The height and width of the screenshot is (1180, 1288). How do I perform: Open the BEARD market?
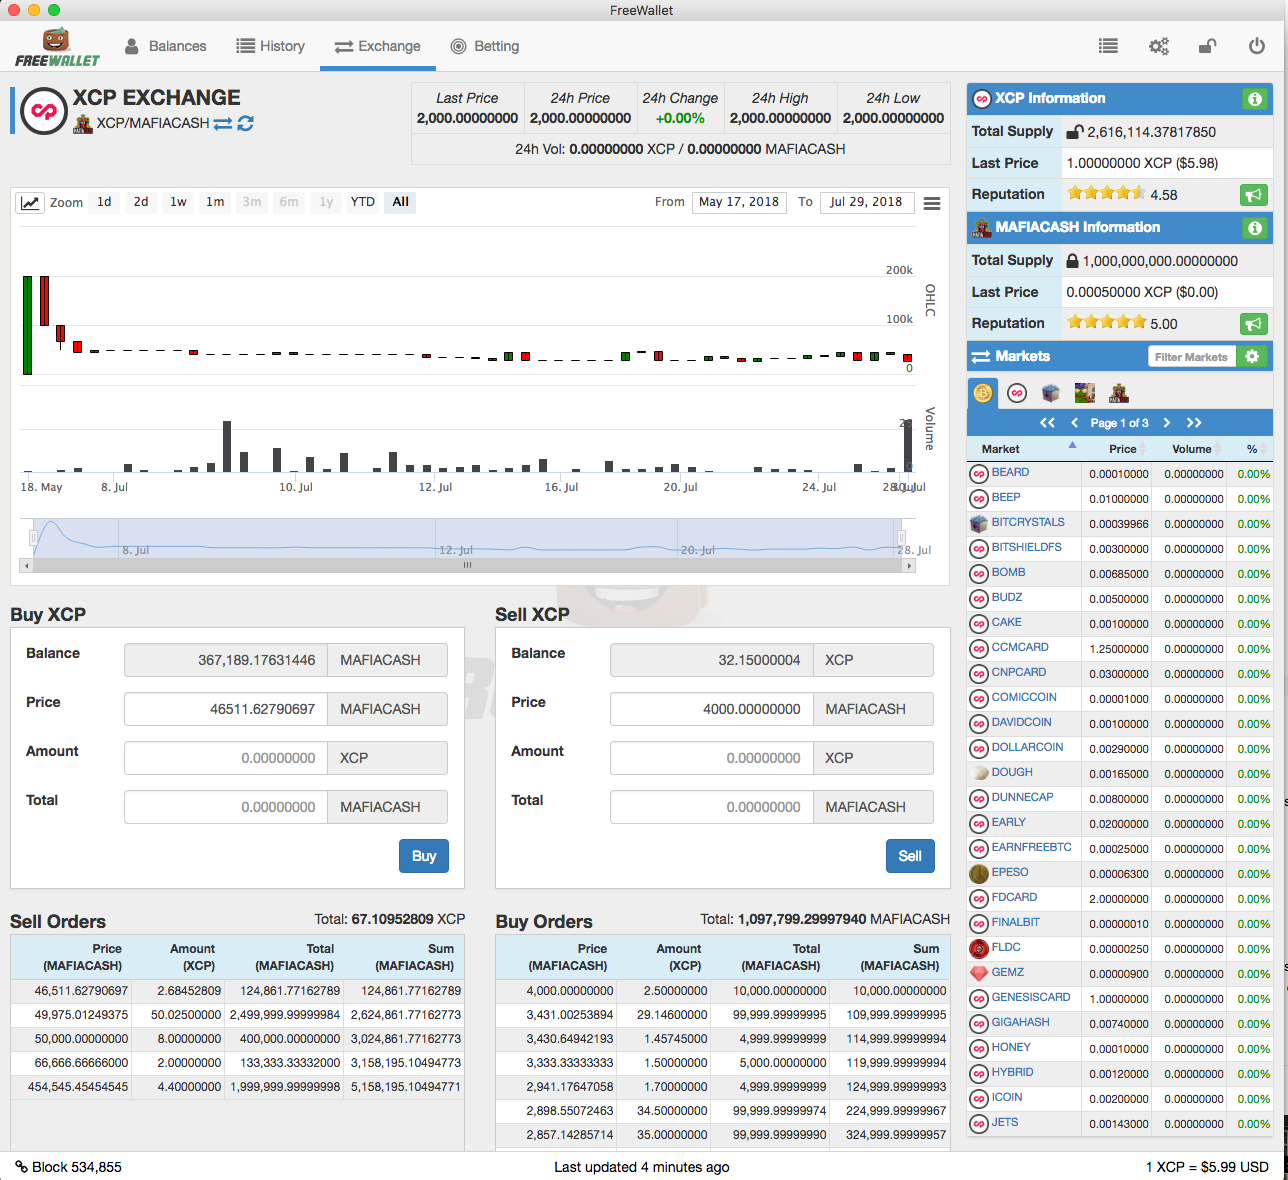click(x=1010, y=473)
